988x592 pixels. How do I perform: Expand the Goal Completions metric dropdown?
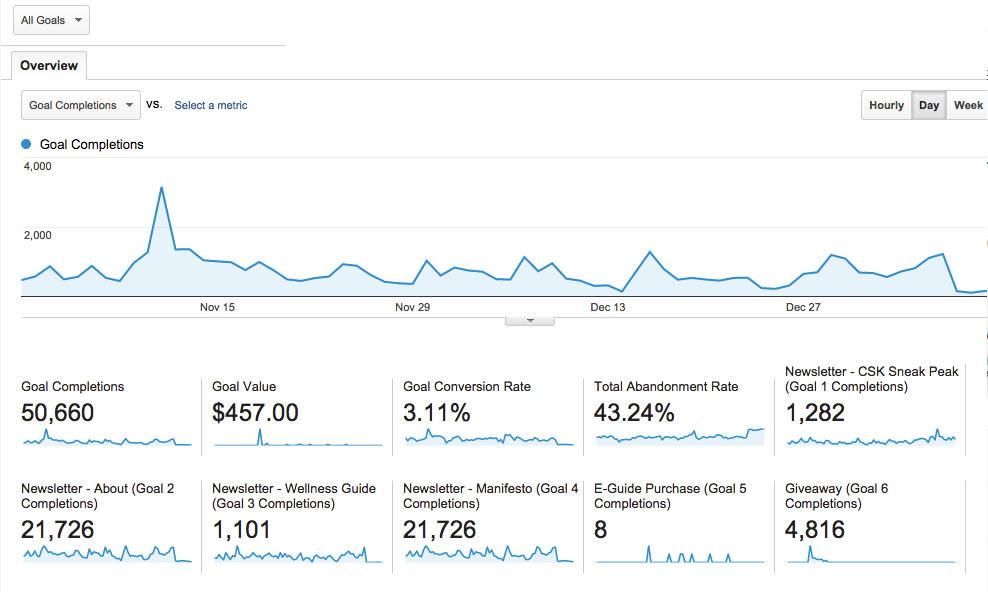click(x=81, y=105)
